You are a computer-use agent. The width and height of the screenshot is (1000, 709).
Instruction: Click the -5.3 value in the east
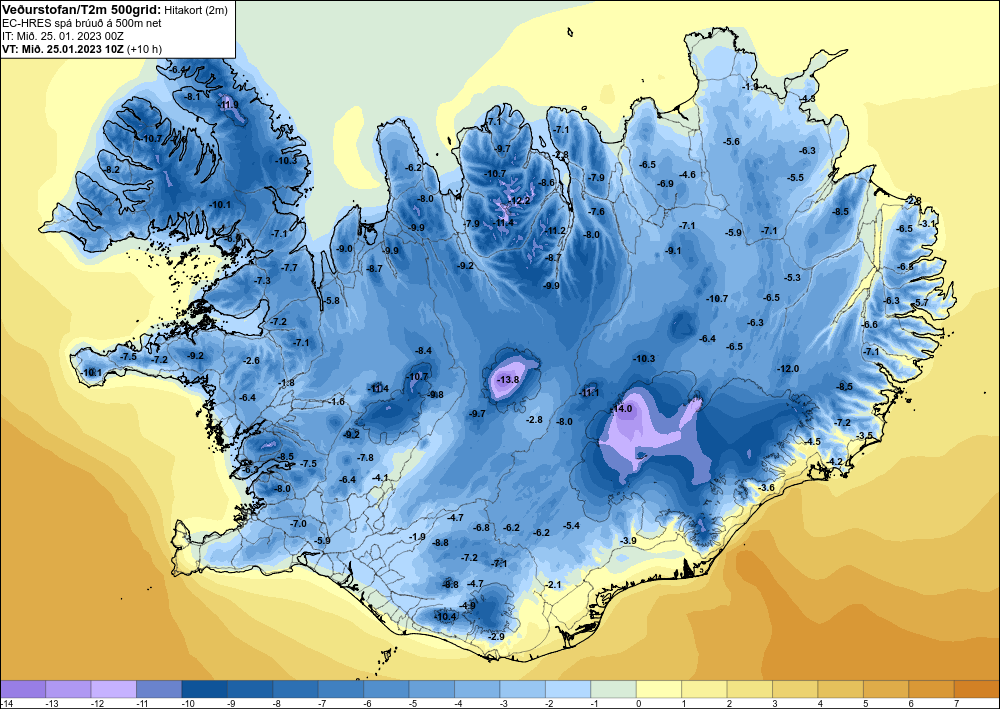pyautogui.click(x=792, y=277)
